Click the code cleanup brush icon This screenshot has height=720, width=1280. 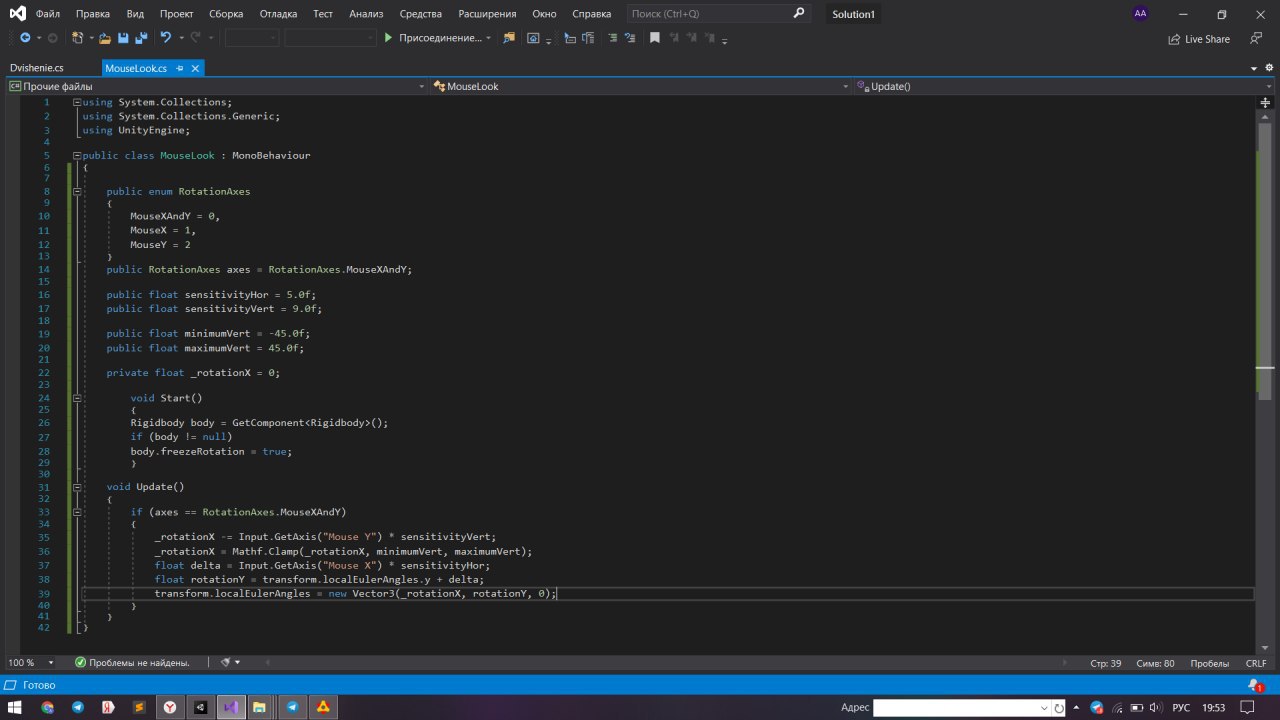coord(226,662)
